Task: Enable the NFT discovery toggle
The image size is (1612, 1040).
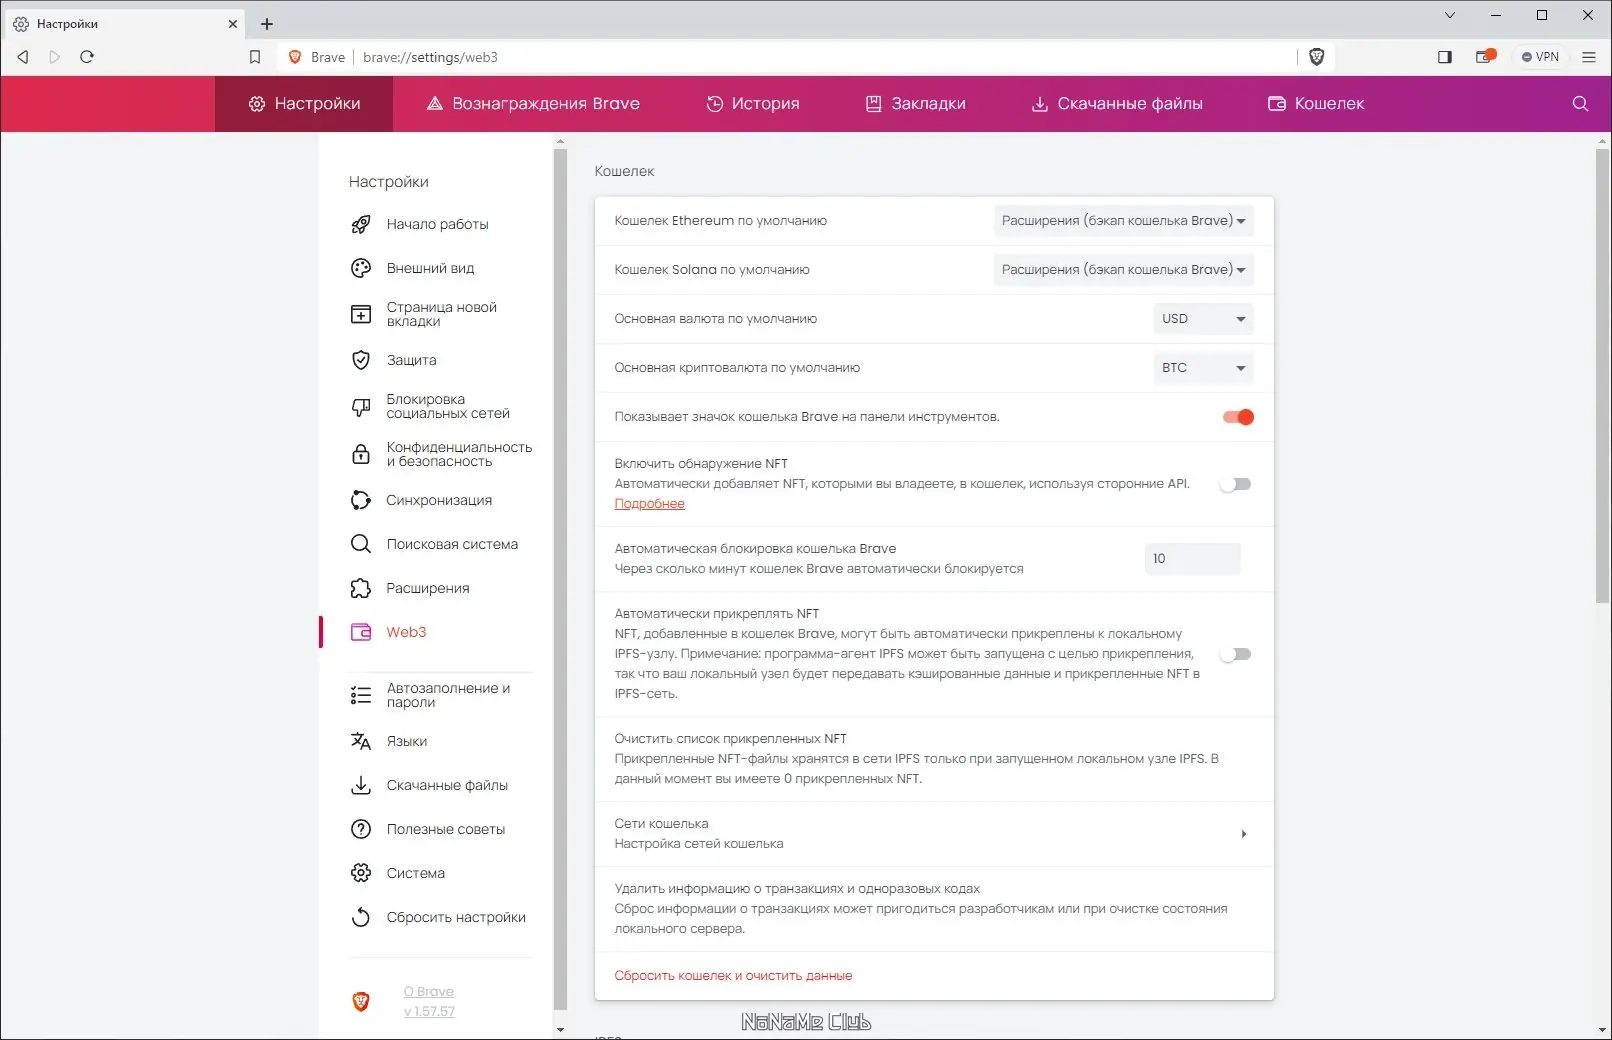Action: [1236, 484]
